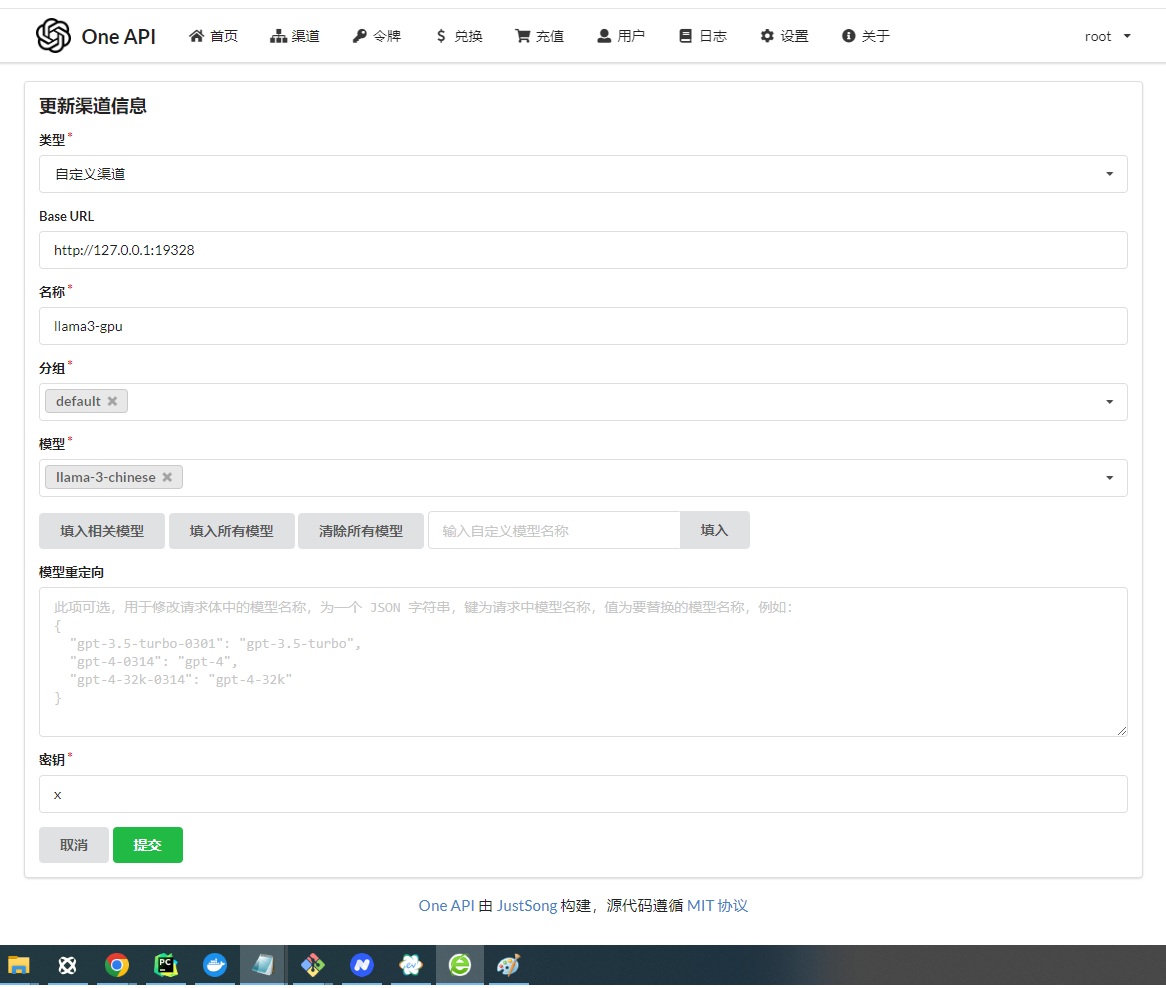Expand the 分组 group dropdown arrow
The image size is (1166, 988).
[1109, 402]
